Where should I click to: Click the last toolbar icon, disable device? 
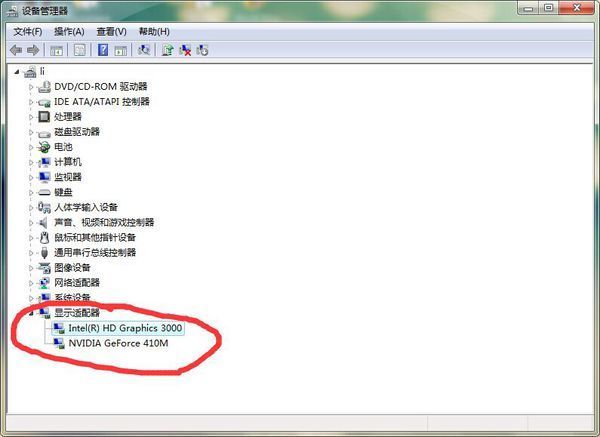pyautogui.click(x=203, y=49)
